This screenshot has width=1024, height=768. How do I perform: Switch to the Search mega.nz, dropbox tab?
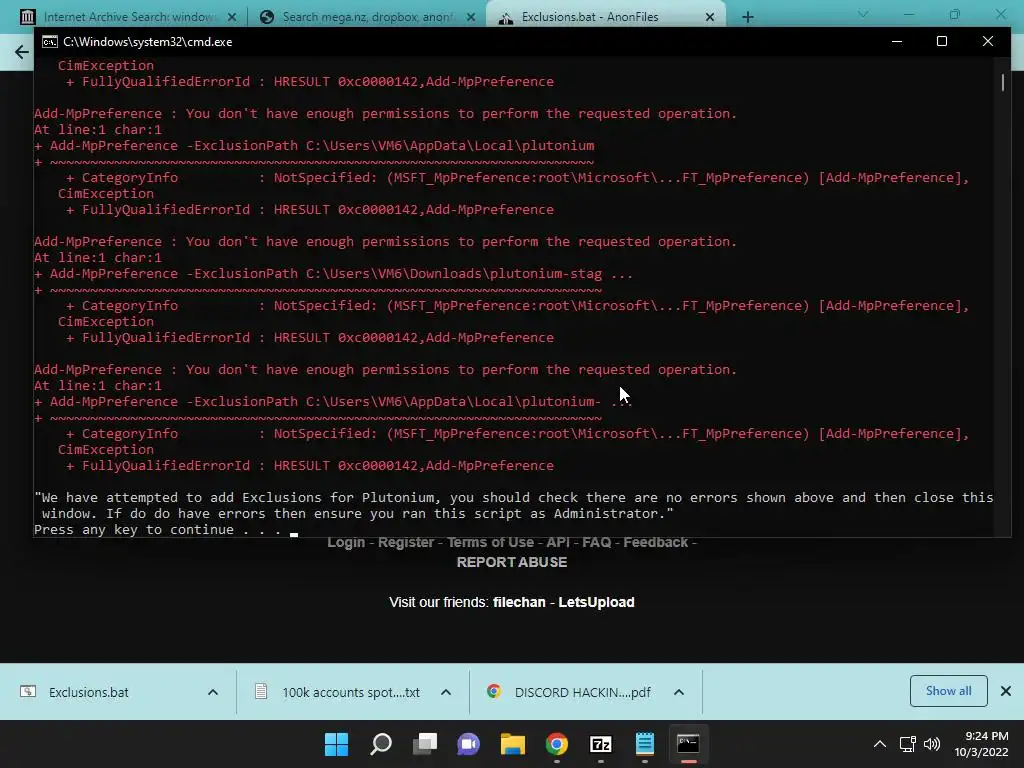pos(366,17)
